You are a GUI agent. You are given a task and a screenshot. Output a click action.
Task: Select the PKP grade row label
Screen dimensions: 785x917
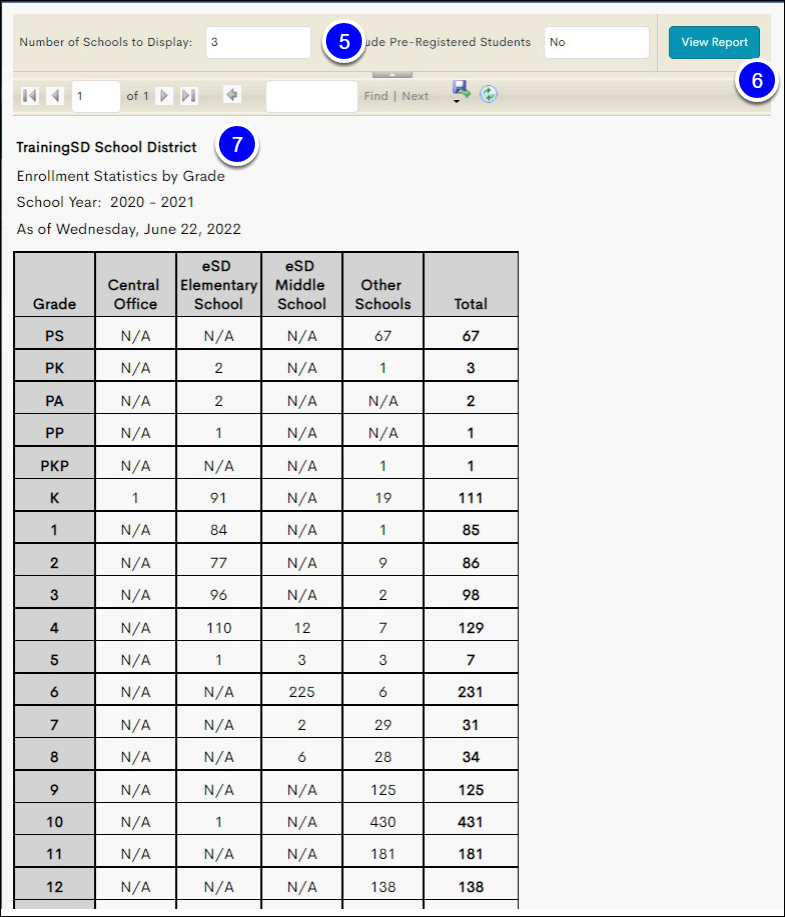pos(54,466)
